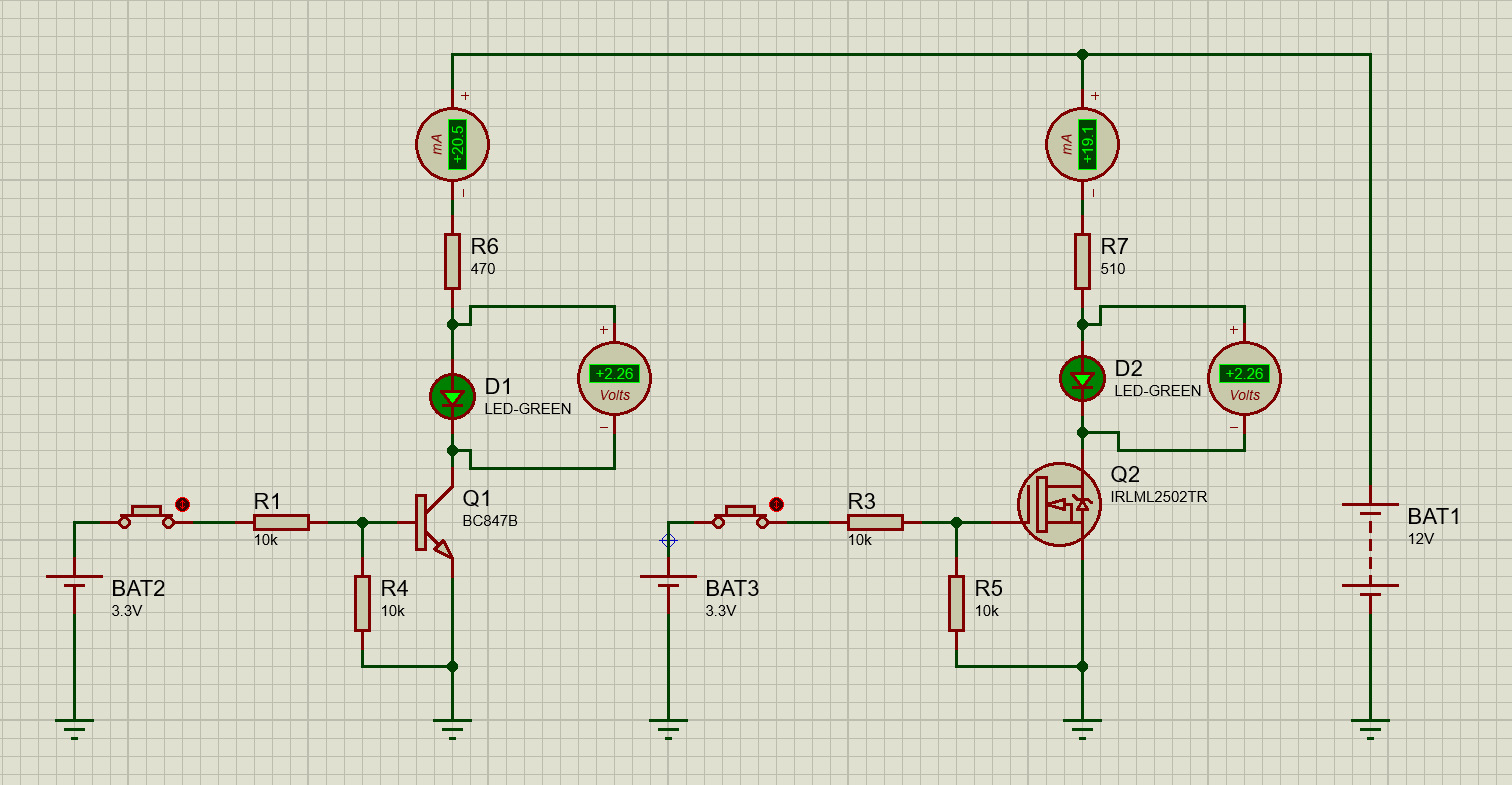Click the D1 green LED symbol
This screenshot has height=785, width=1512.
coord(452,397)
